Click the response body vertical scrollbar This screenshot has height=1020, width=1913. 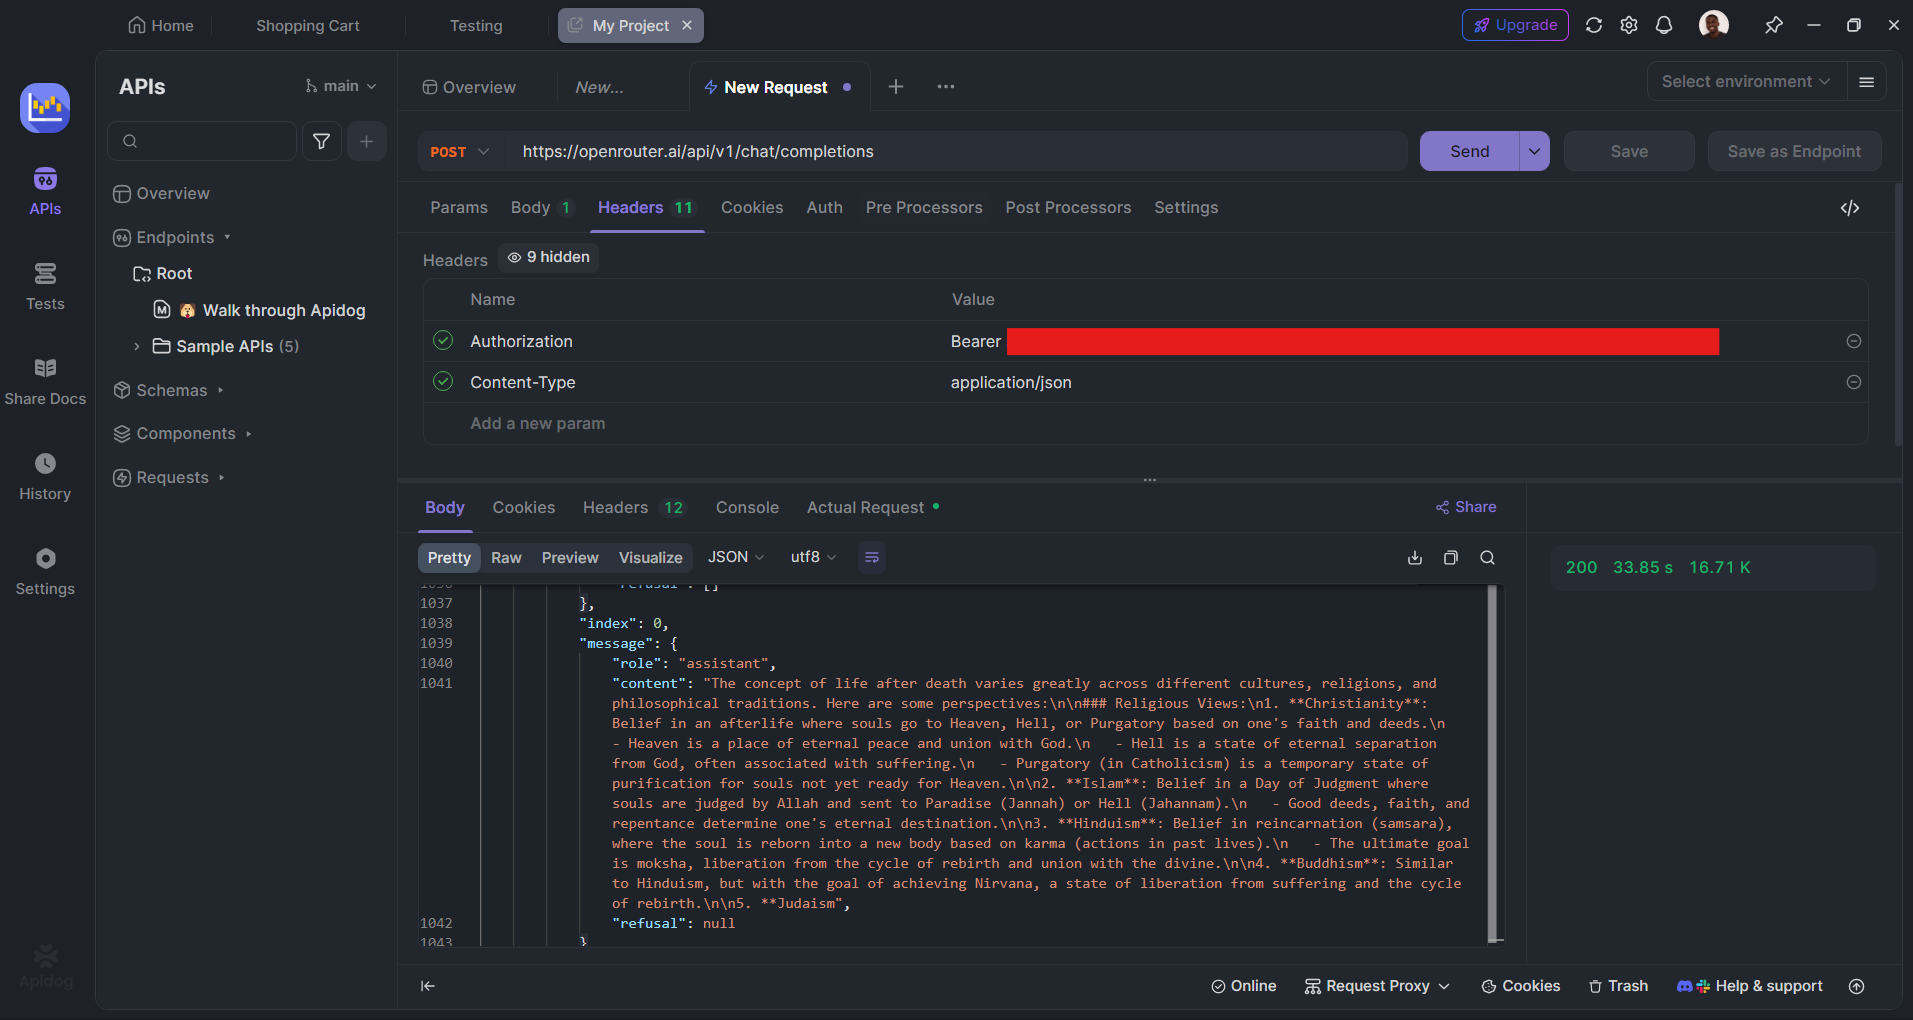click(x=1493, y=763)
